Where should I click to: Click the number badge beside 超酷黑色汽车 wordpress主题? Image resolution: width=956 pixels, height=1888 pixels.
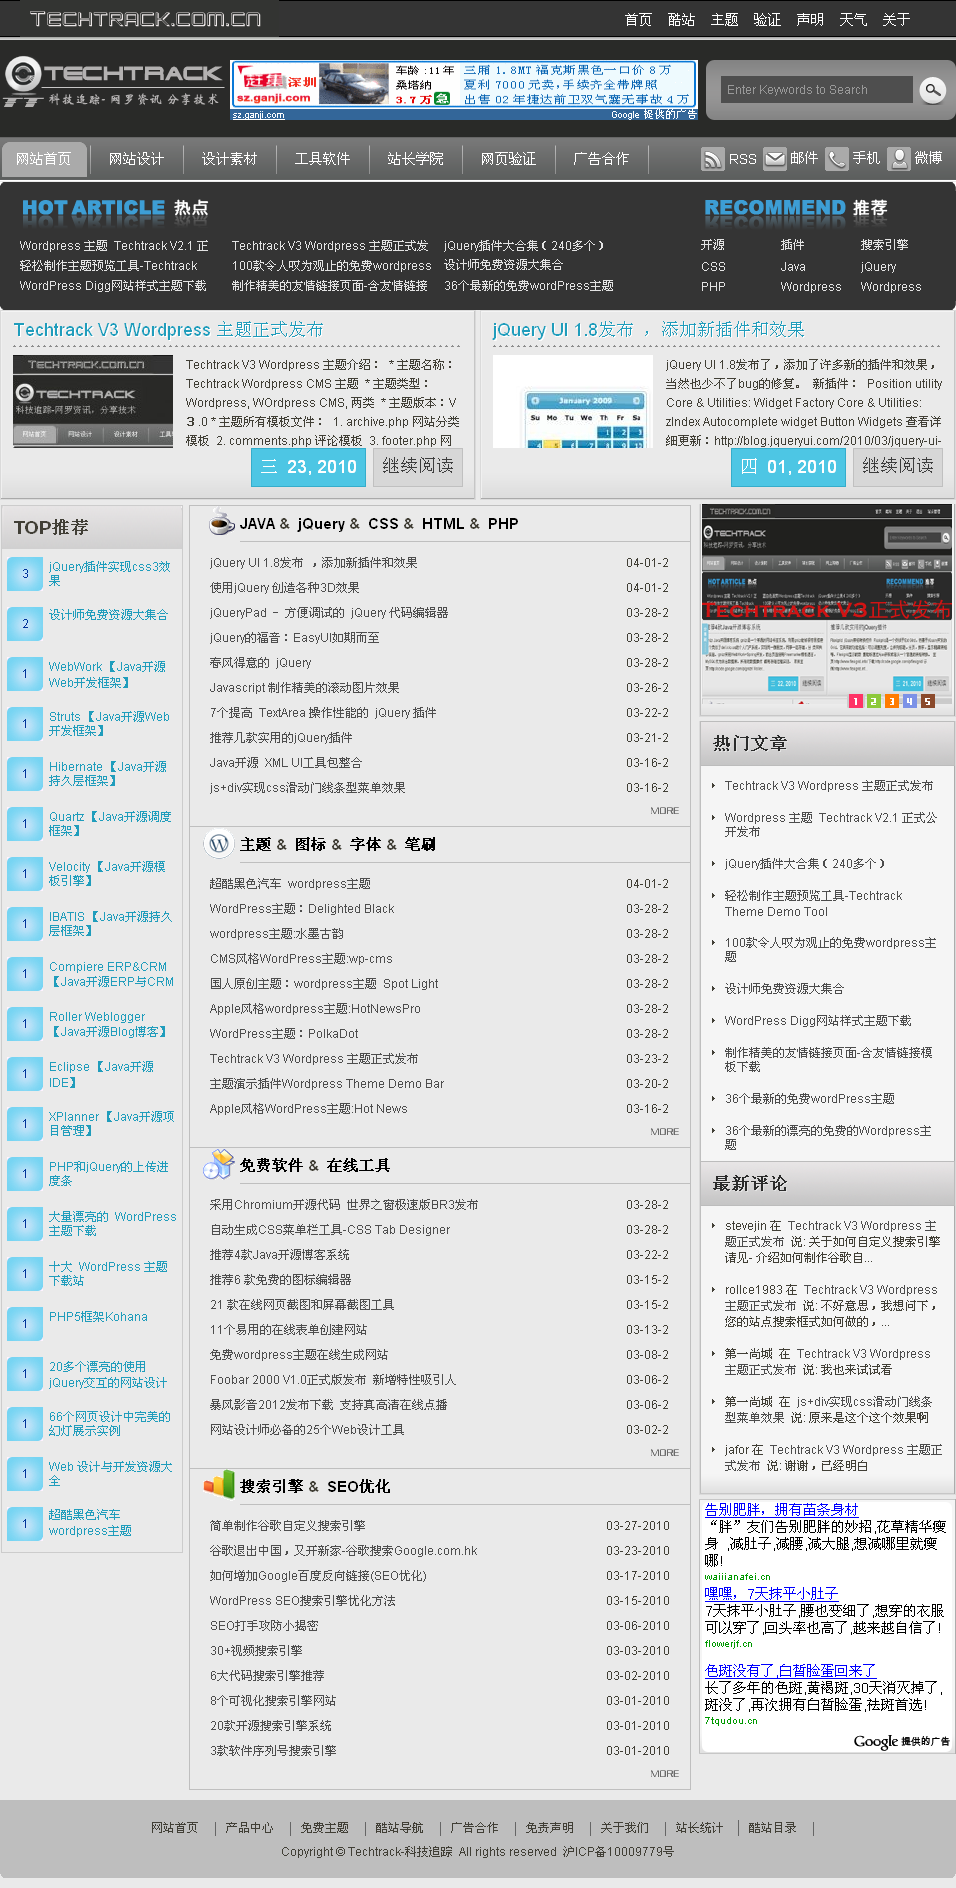click(x=25, y=1524)
